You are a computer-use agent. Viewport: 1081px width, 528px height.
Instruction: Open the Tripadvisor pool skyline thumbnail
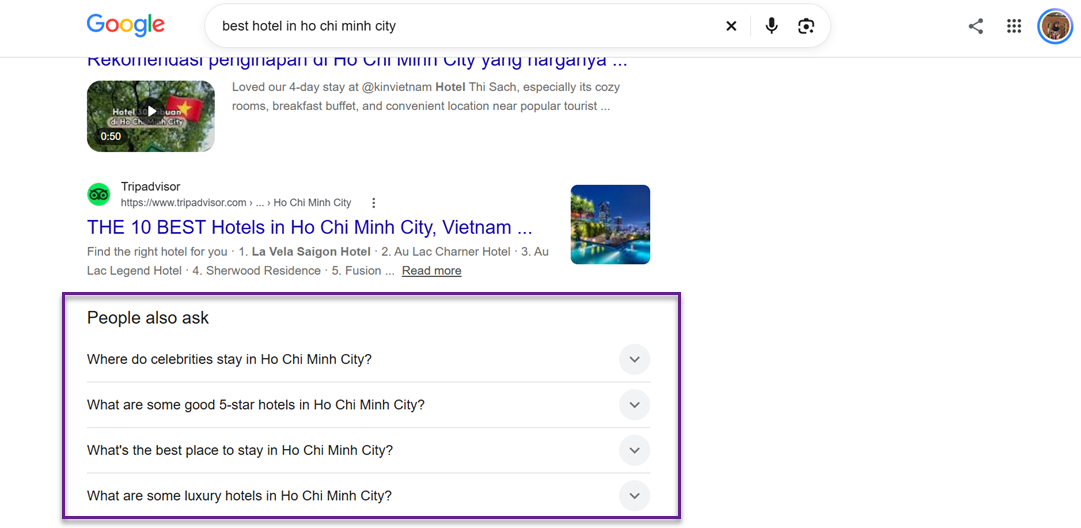(610, 224)
